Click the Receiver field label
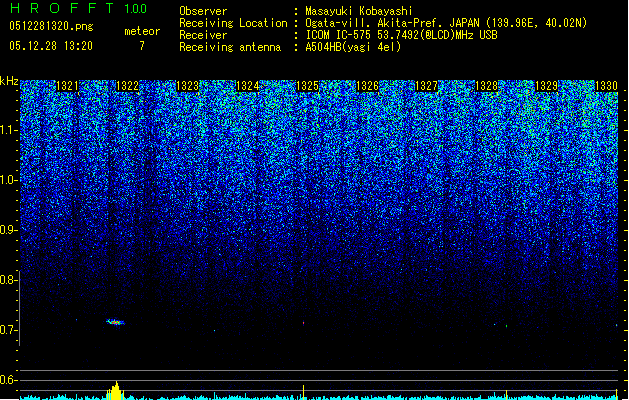The width and height of the screenshot is (629, 400). point(203,35)
